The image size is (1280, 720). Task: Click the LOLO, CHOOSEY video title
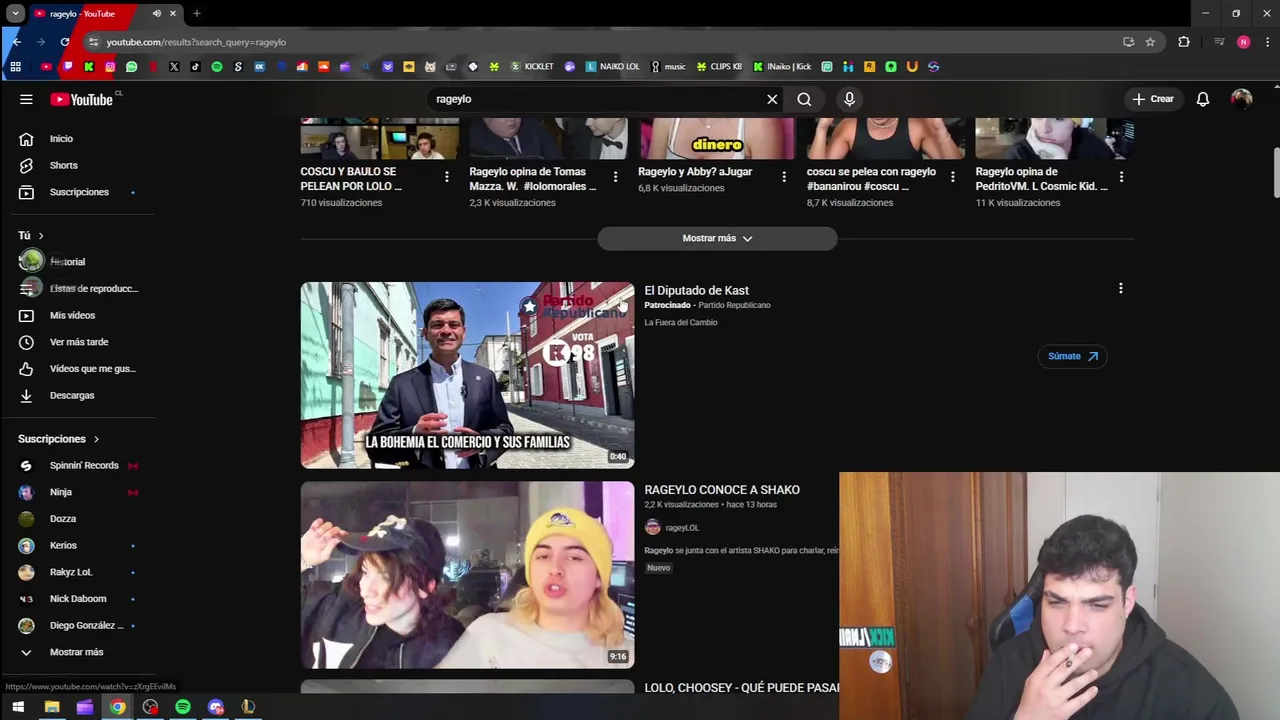[742, 688]
